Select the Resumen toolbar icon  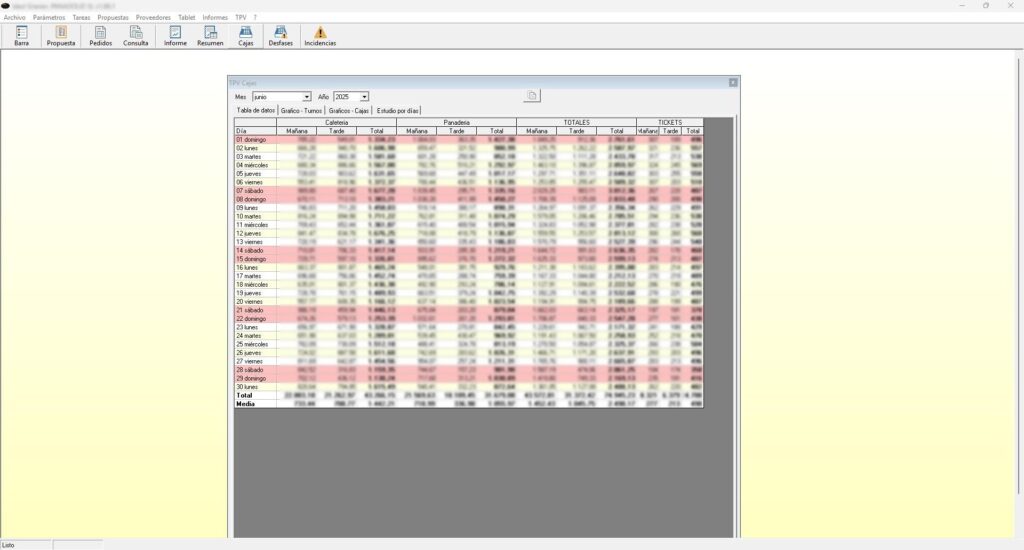[210, 36]
